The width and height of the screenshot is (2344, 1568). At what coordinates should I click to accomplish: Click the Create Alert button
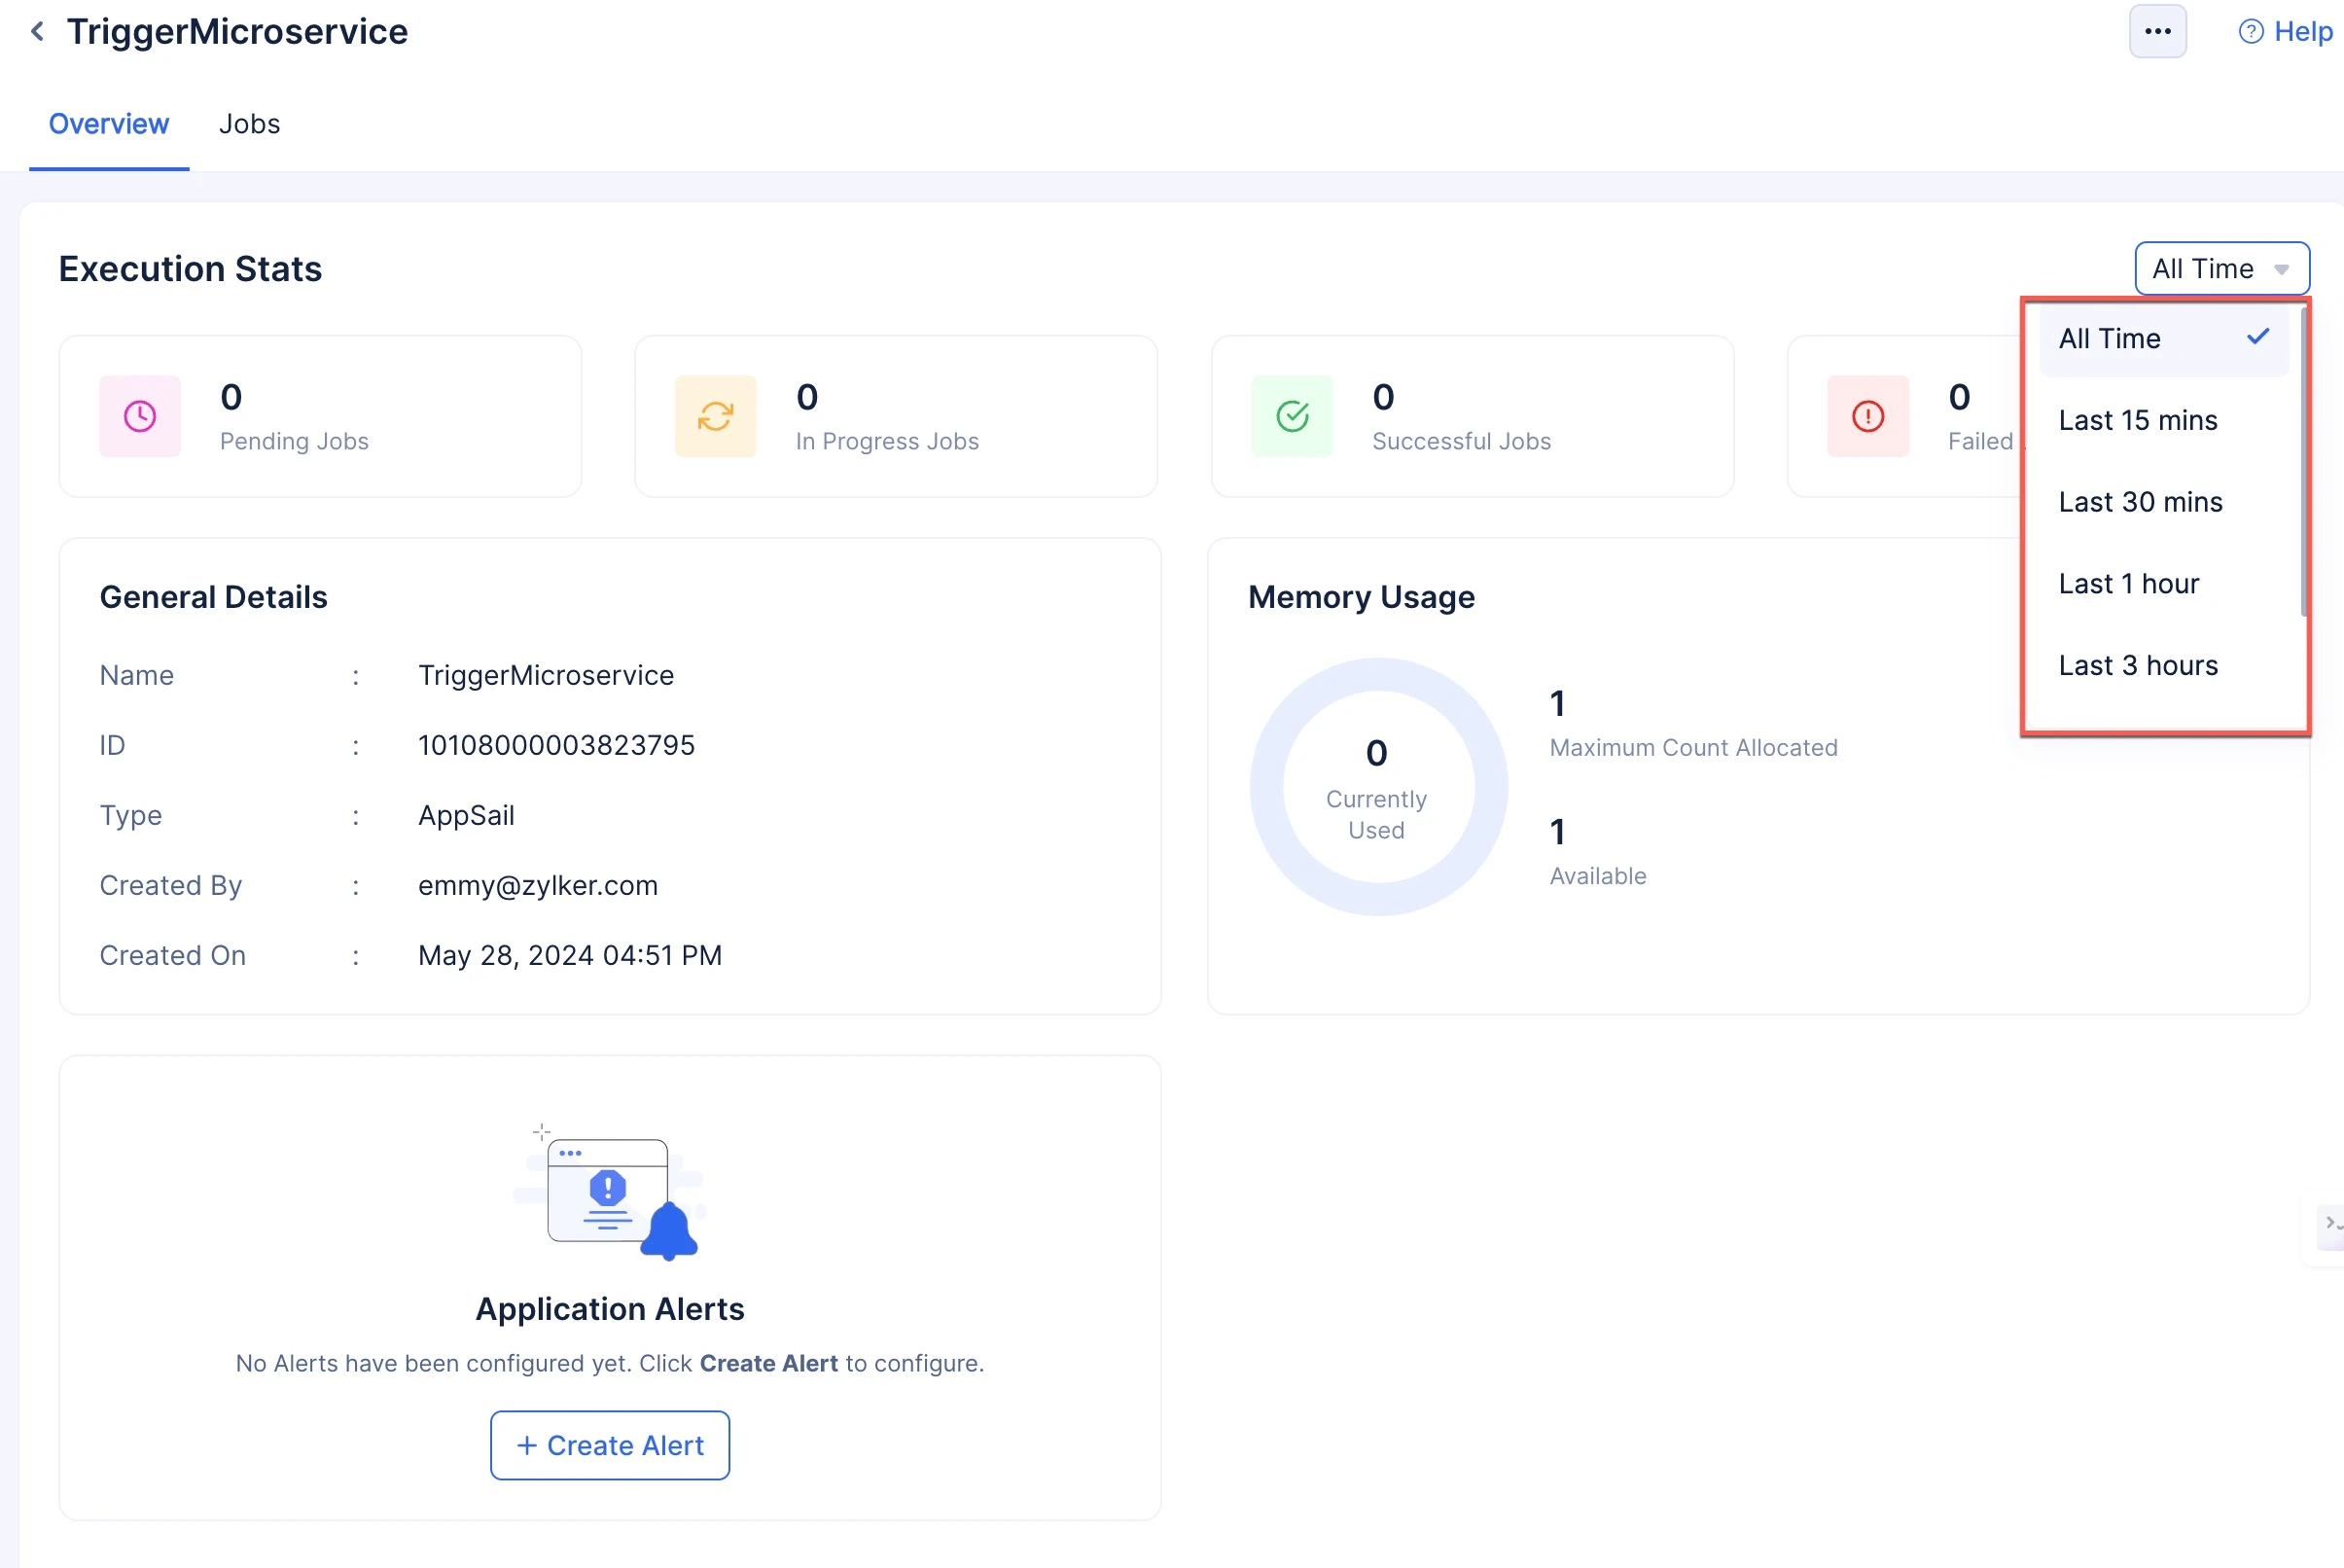pyautogui.click(x=610, y=1445)
